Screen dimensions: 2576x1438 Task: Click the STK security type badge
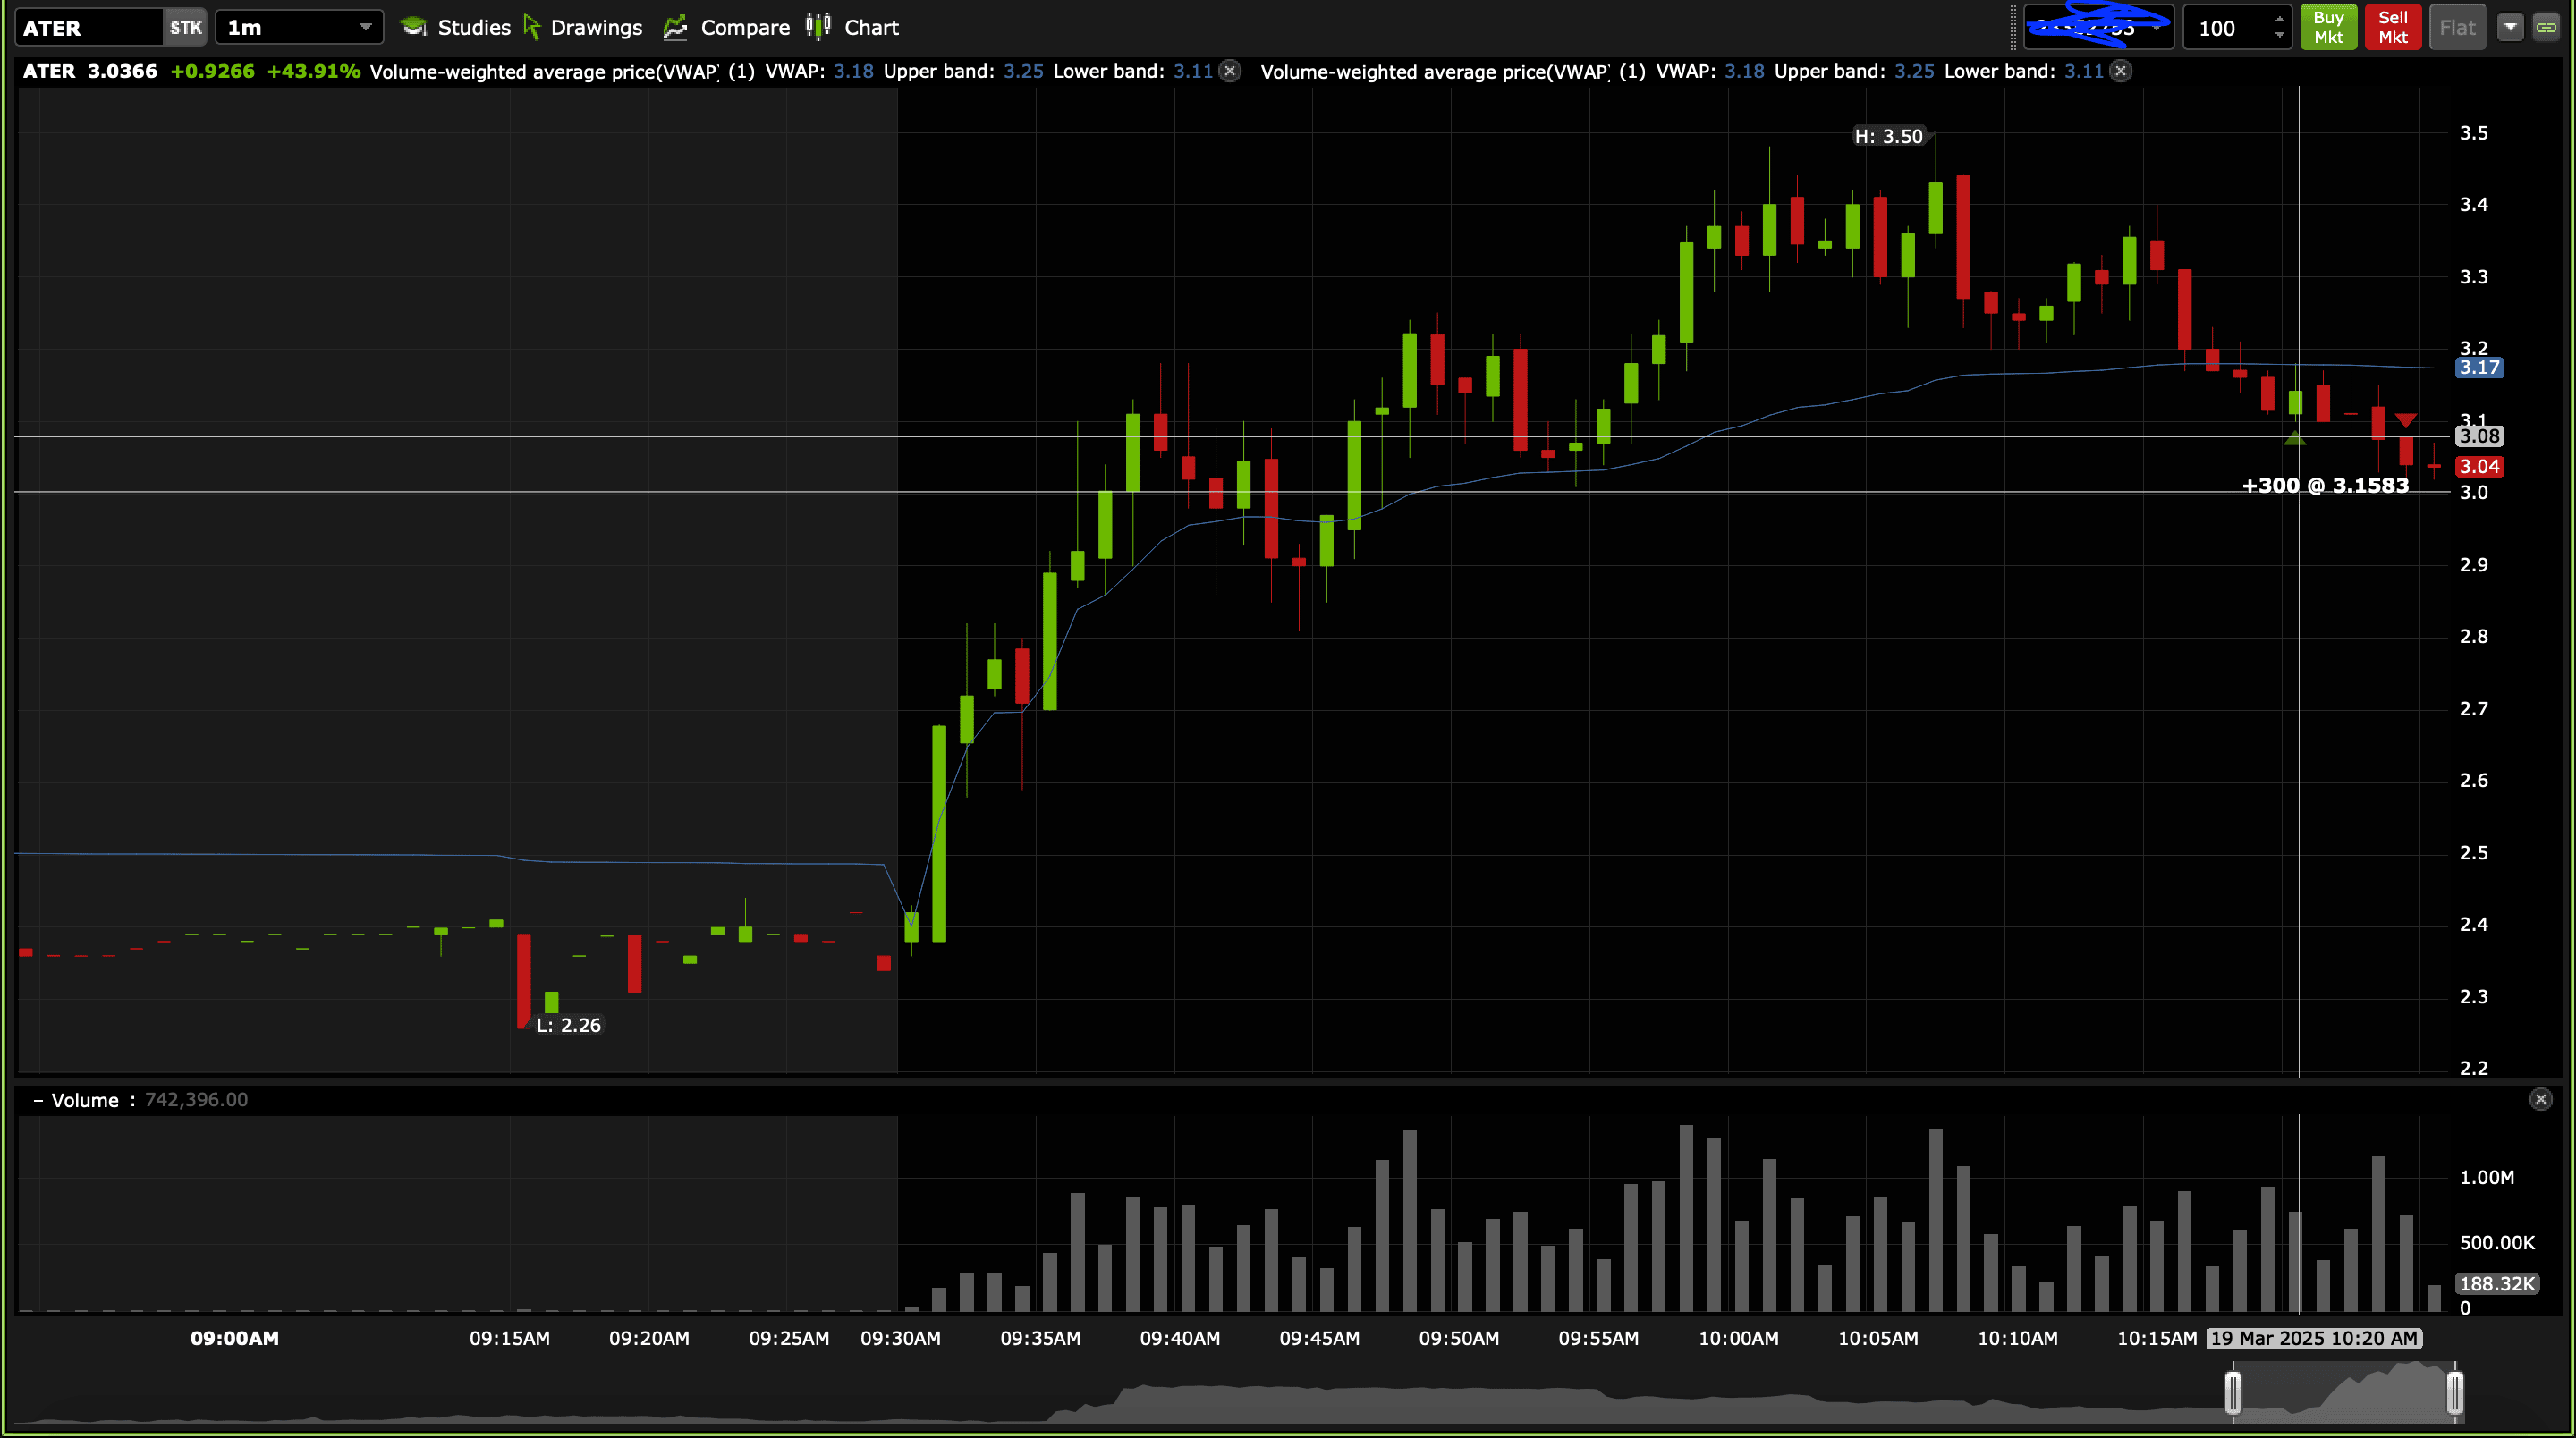(x=185, y=27)
